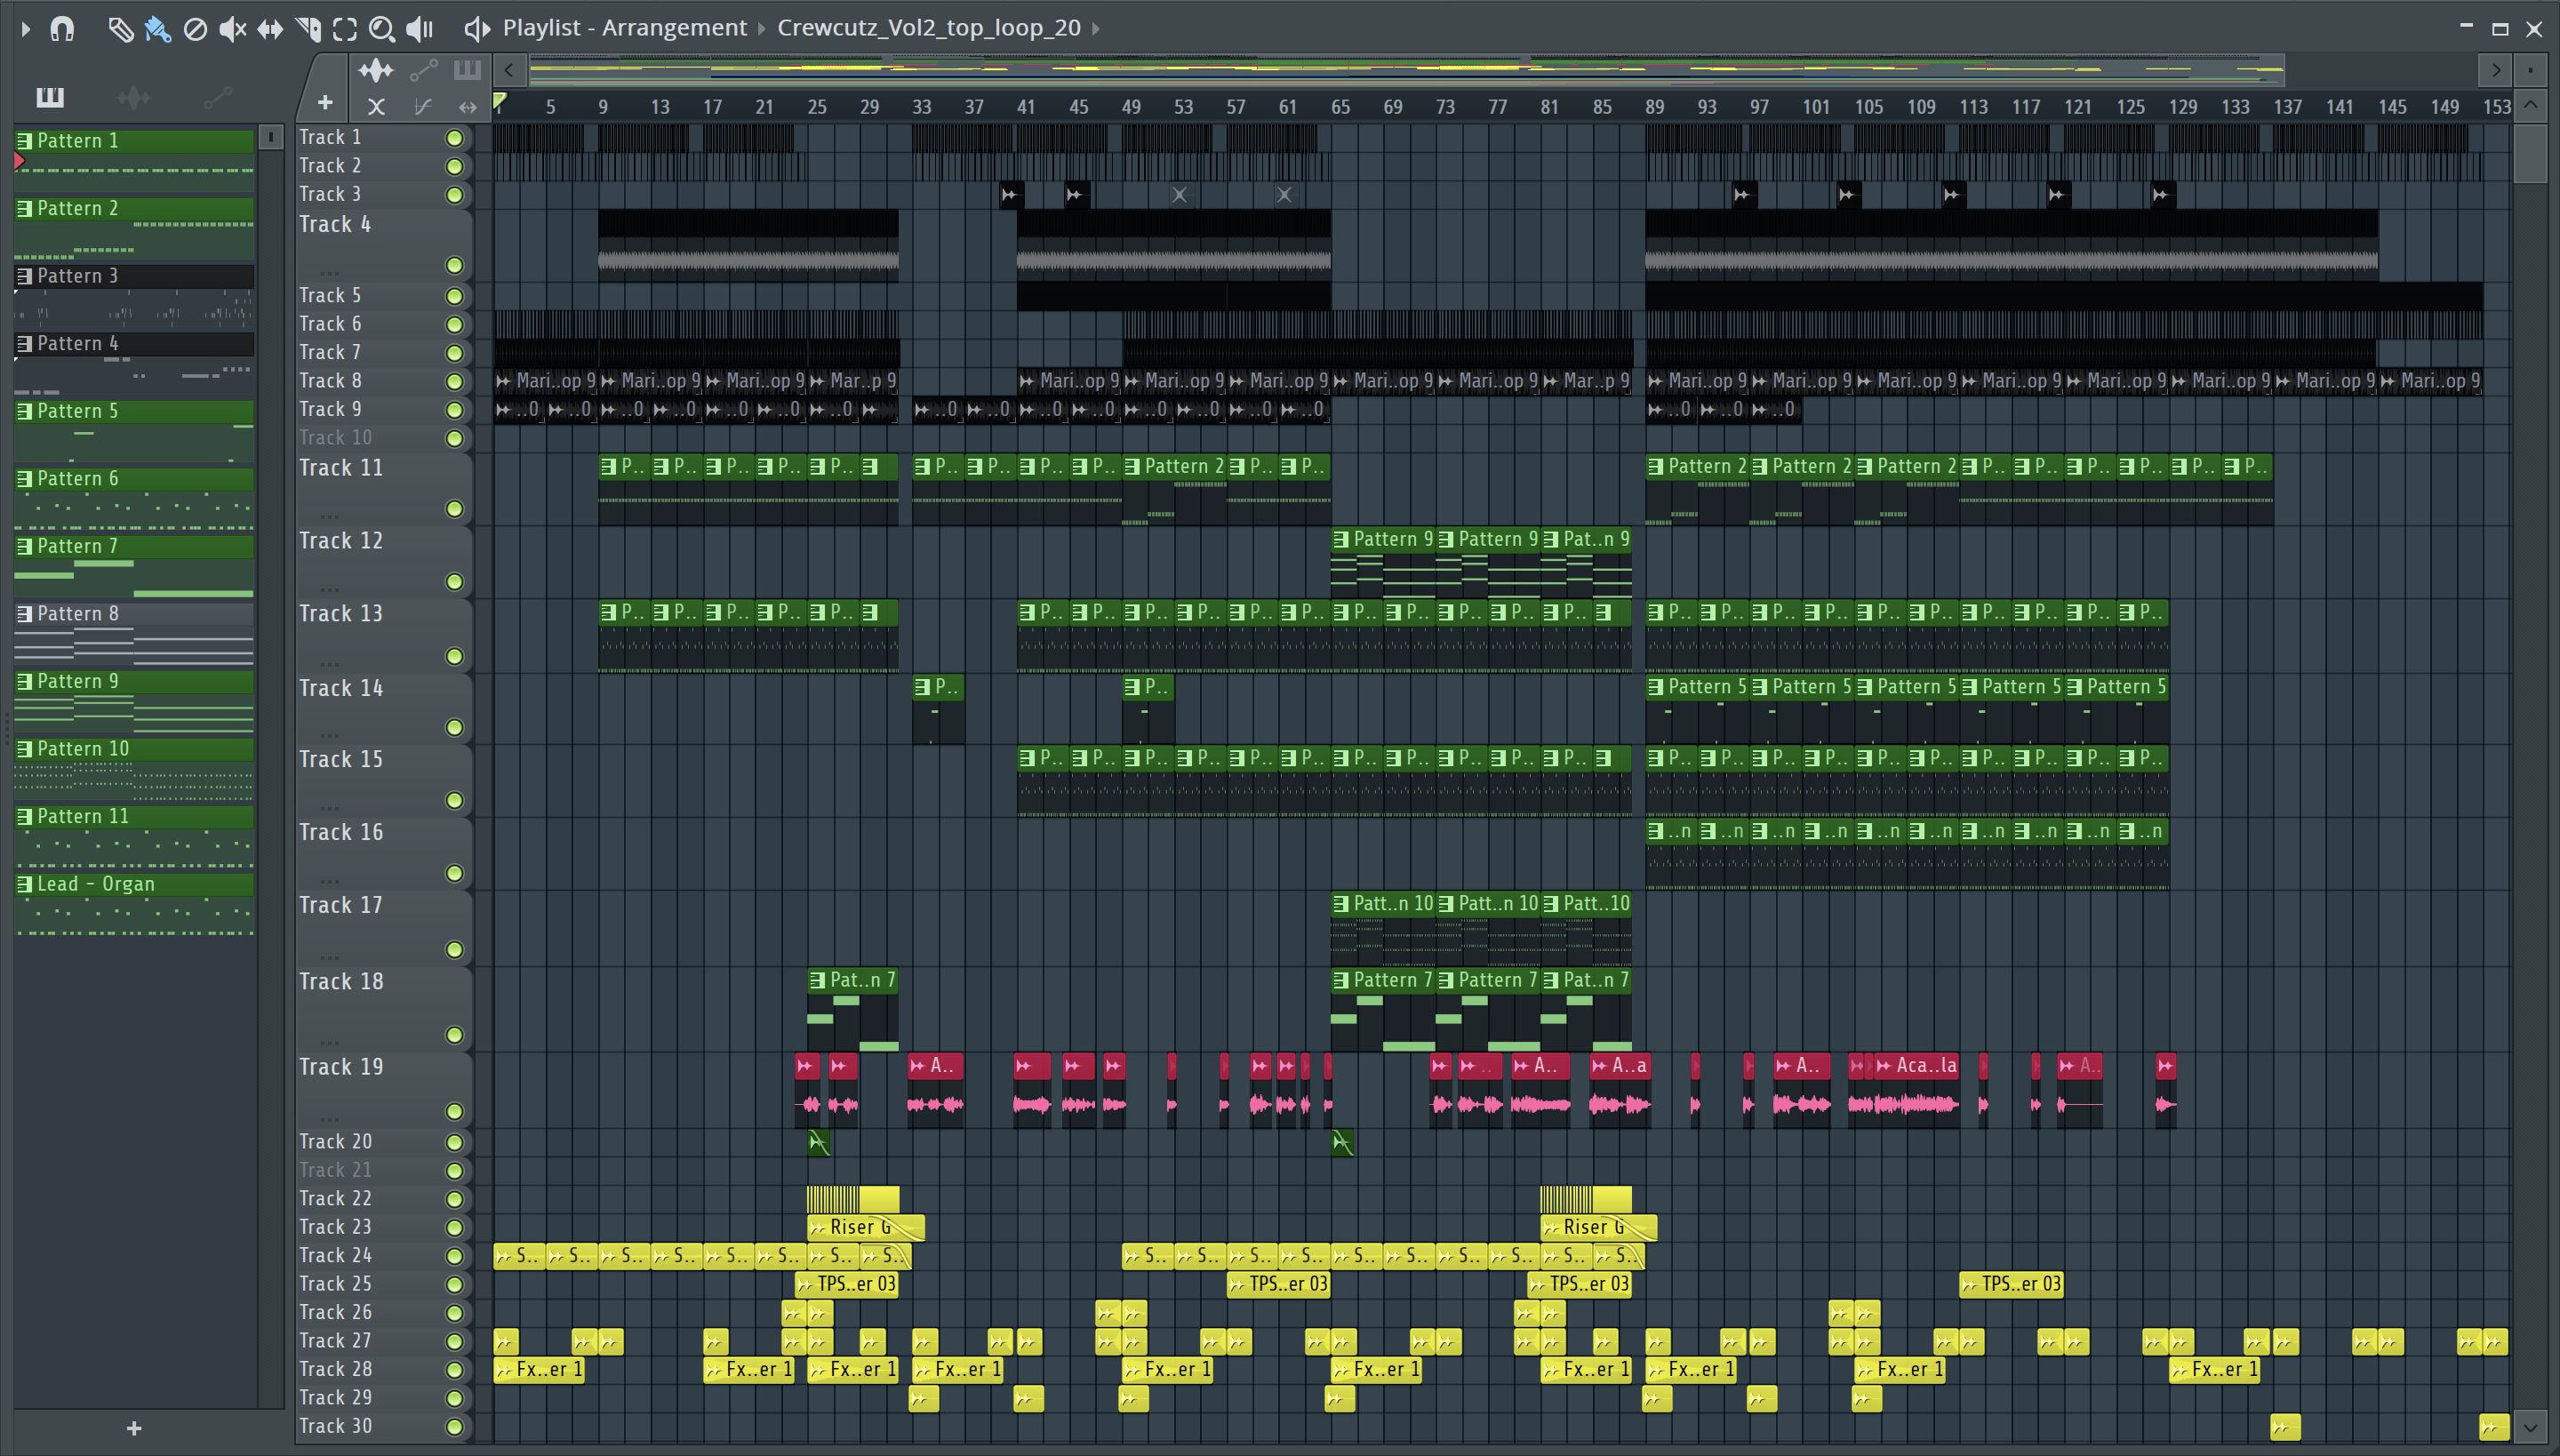Open menu of first TPS..er 03 clip
Screen dimensions: 2560x1456
(x=805, y=1285)
